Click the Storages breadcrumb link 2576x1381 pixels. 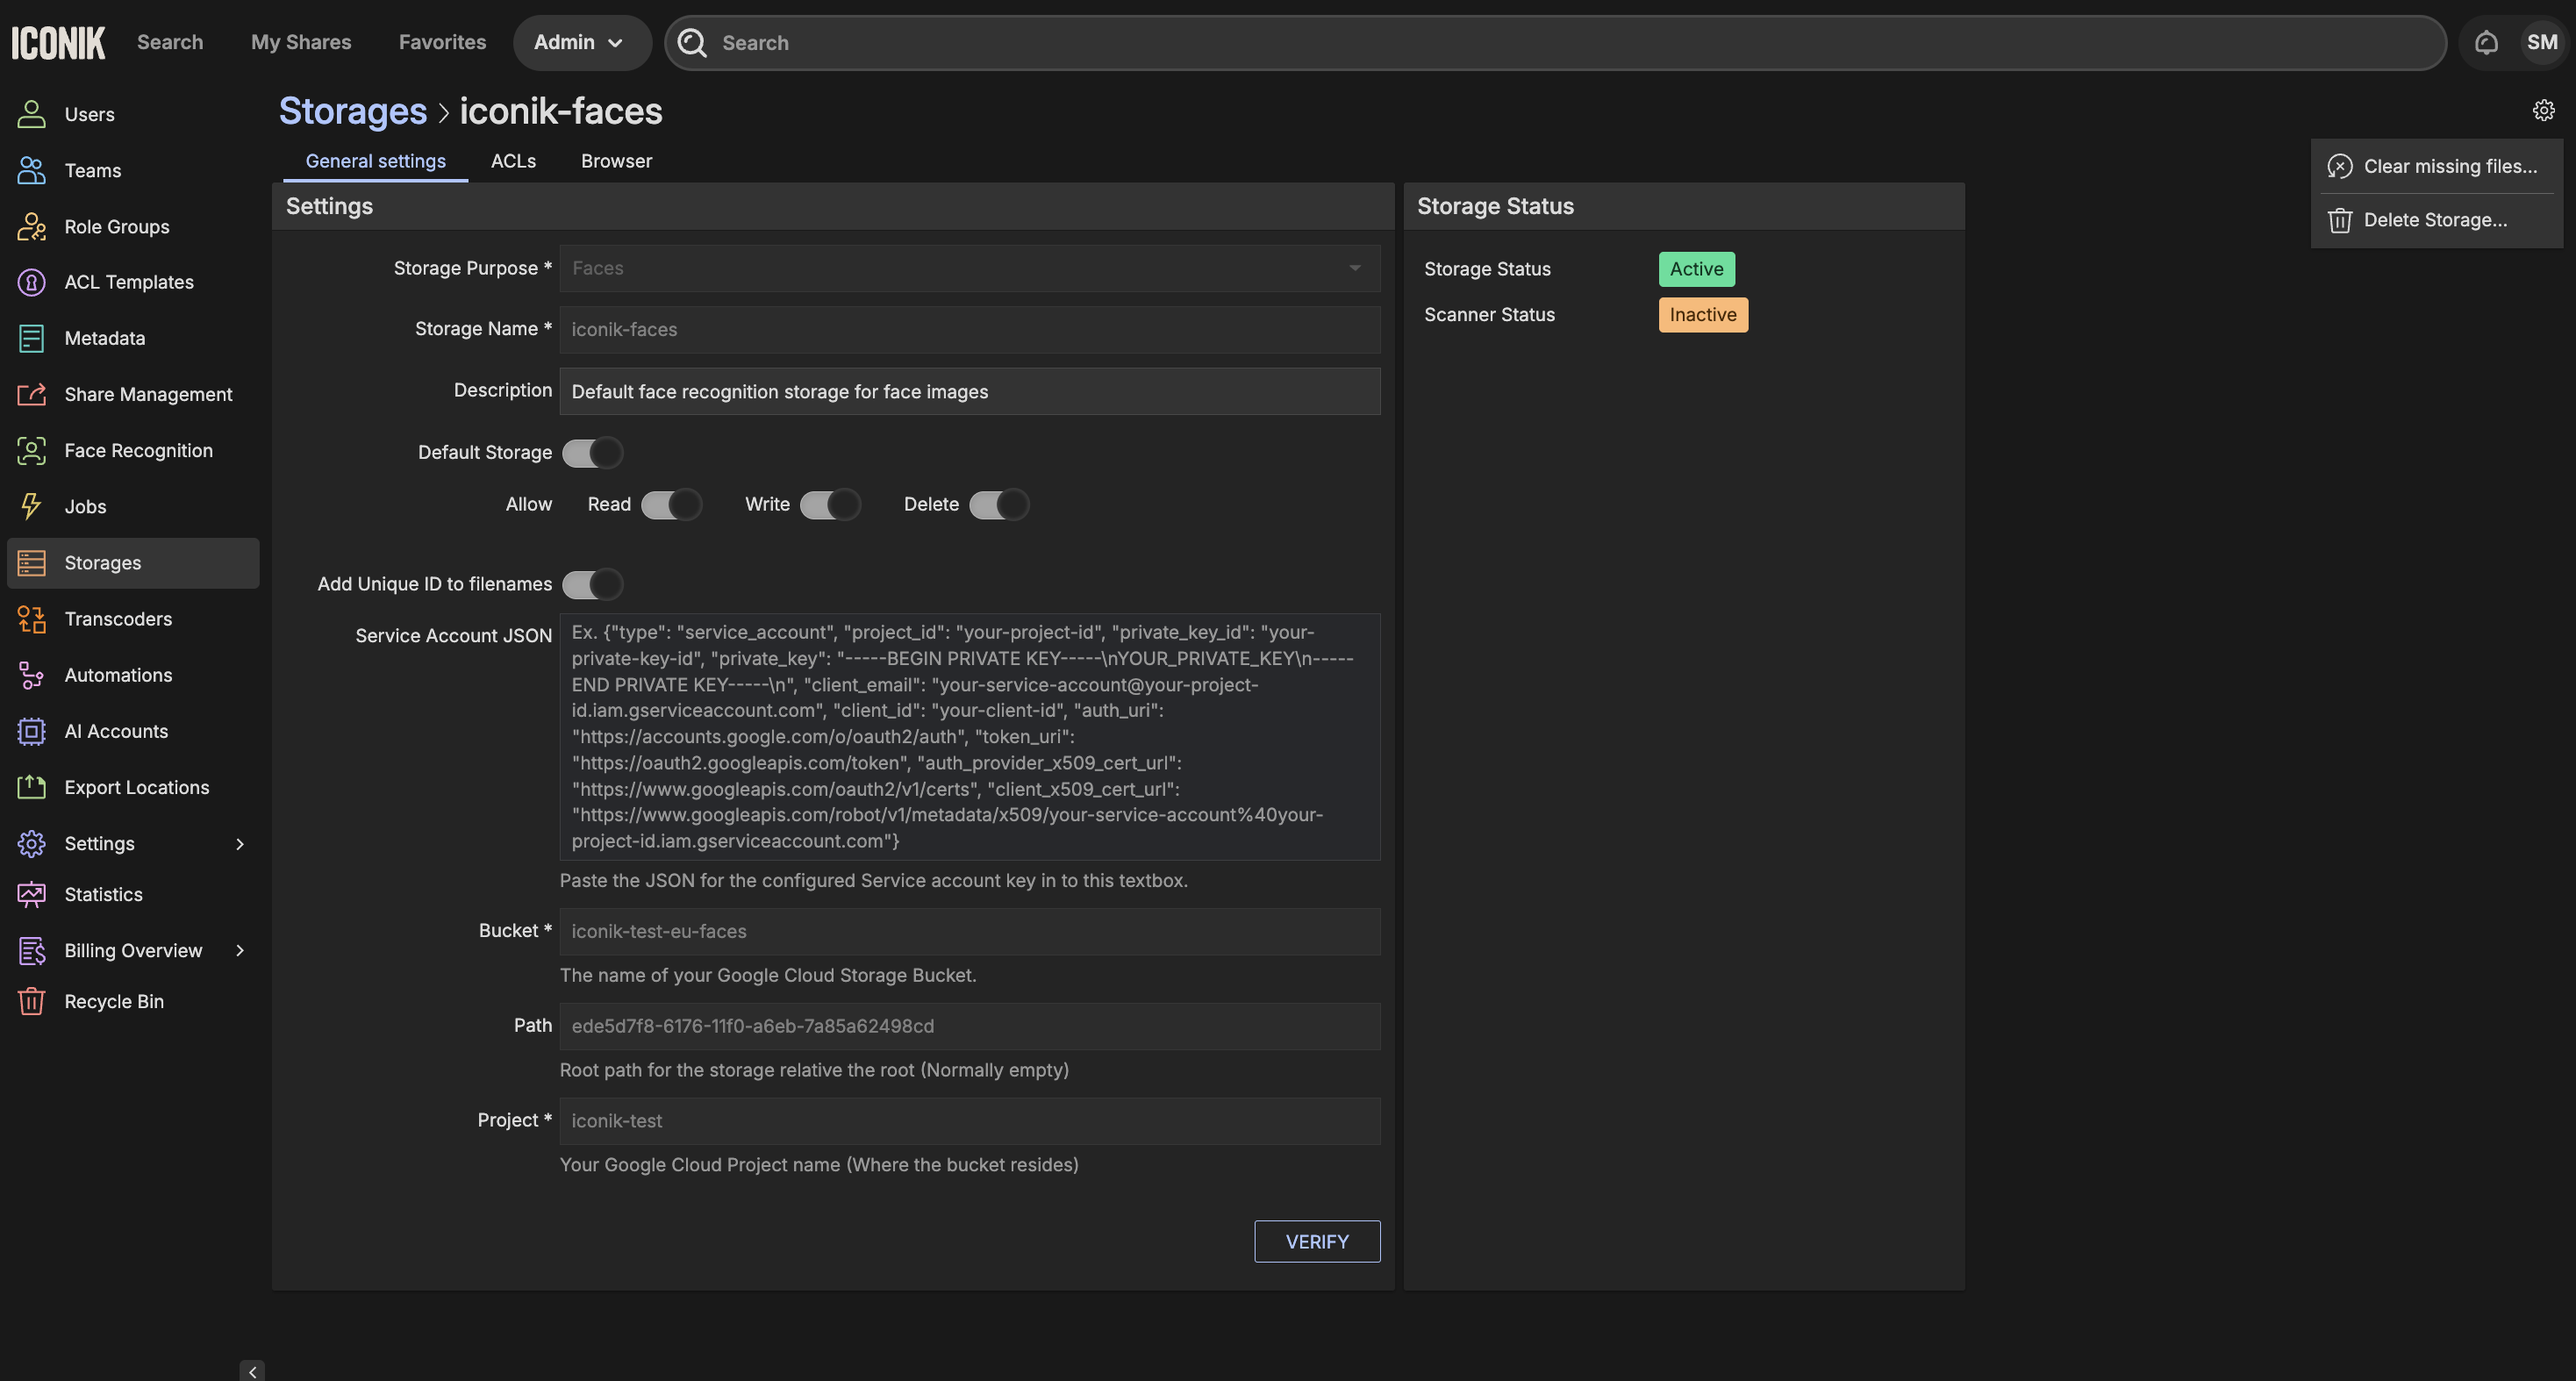[352, 111]
